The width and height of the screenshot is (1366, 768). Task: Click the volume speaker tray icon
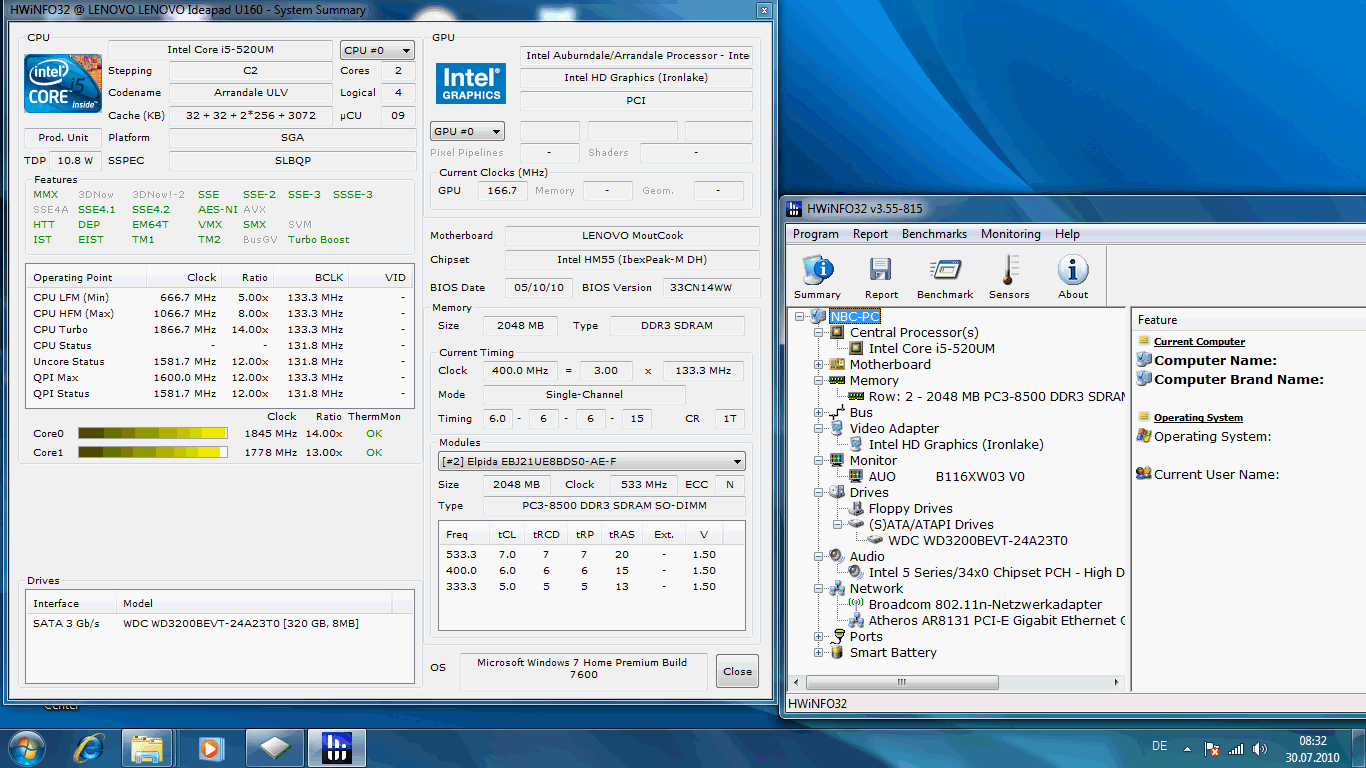(1259, 749)
